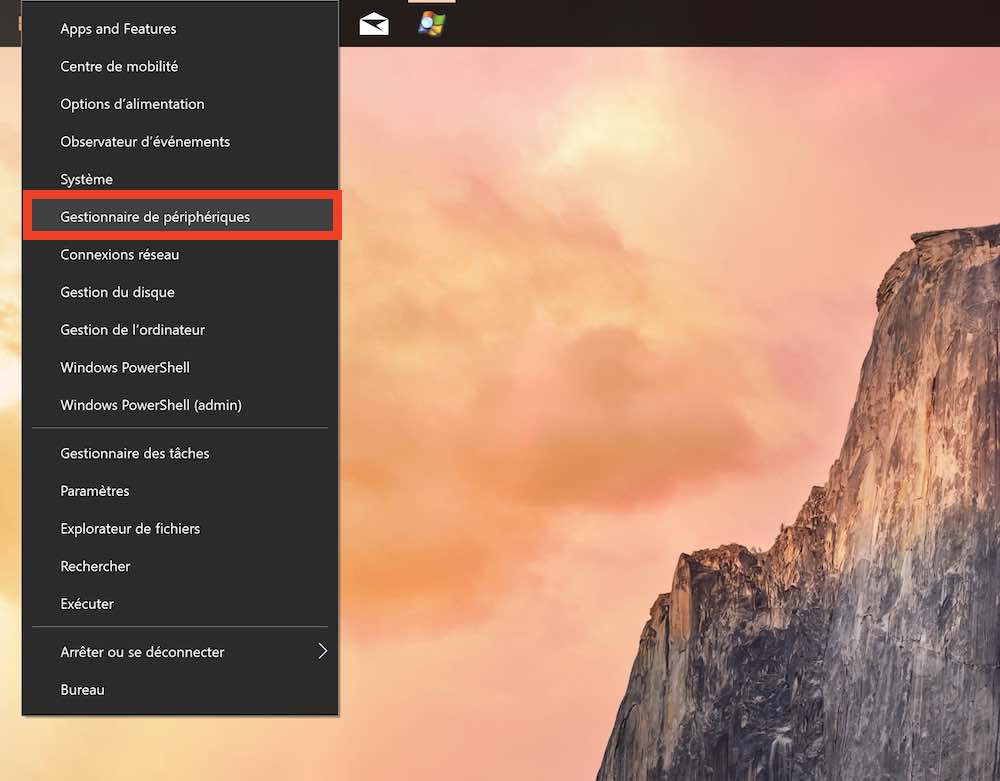Open Gestionnaire des tâches
Viewport: 1000px width, 781px height.
coord(180,453)
